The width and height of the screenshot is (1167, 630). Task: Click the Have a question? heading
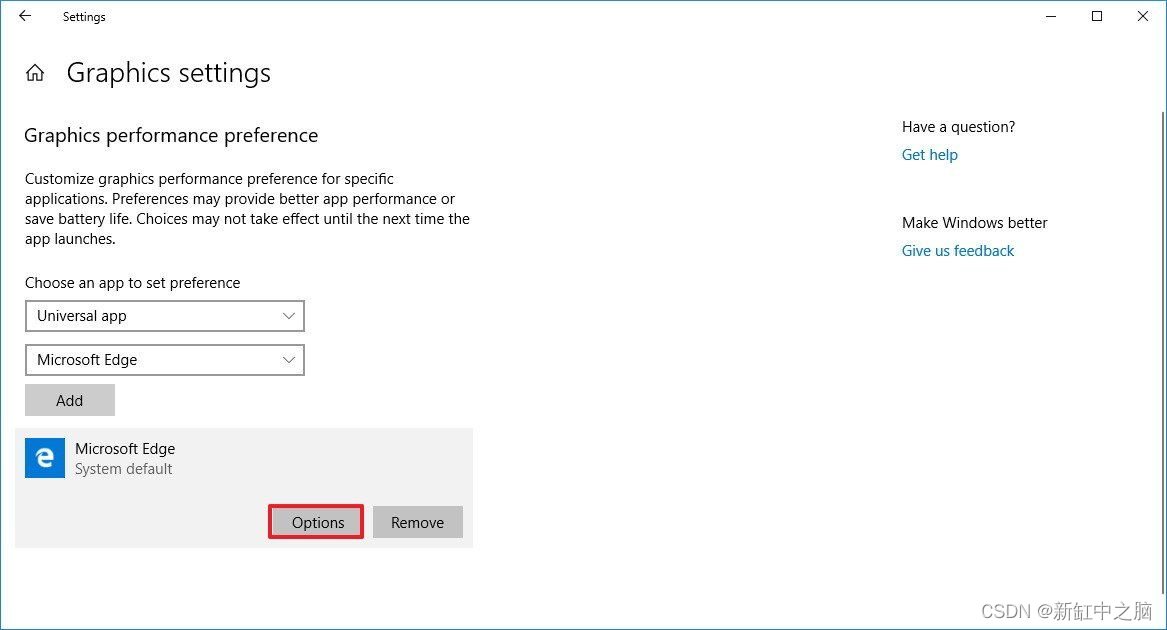tap(959, 127)
